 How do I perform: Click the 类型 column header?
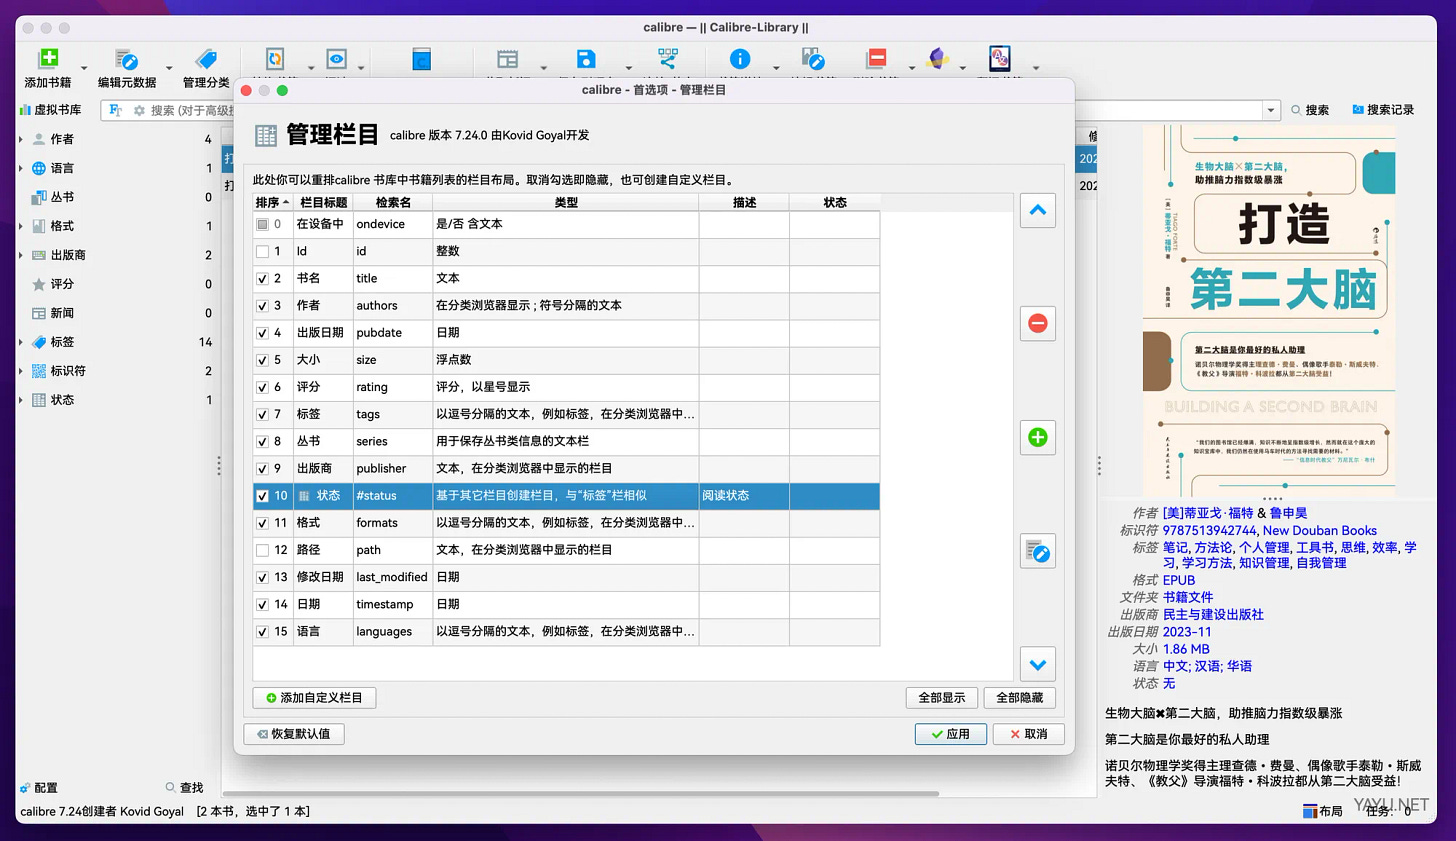[566, 202]
